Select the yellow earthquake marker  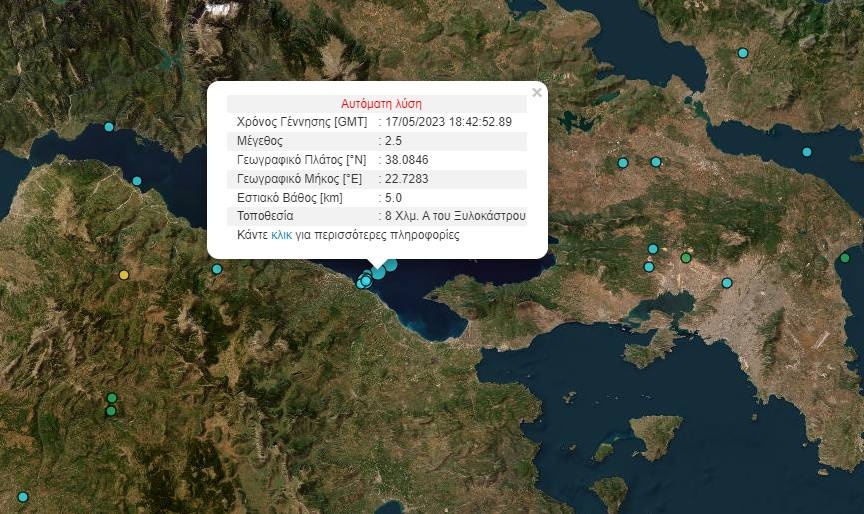124,275
